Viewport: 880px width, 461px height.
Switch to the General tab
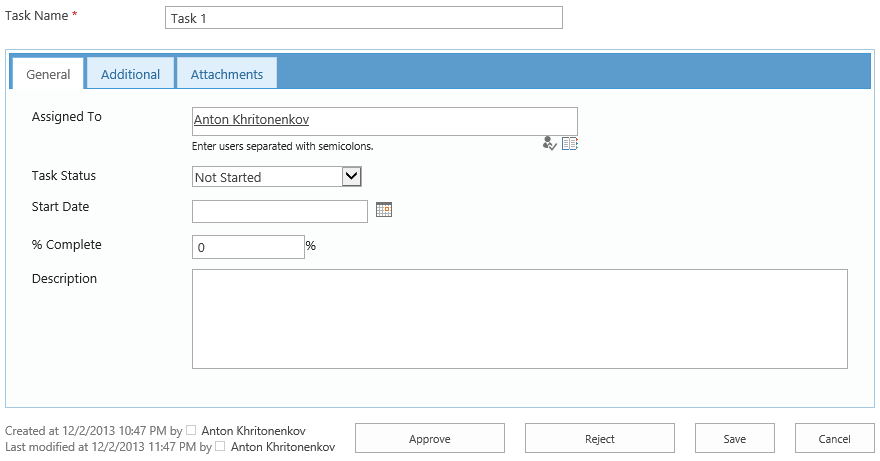(48, 74)
